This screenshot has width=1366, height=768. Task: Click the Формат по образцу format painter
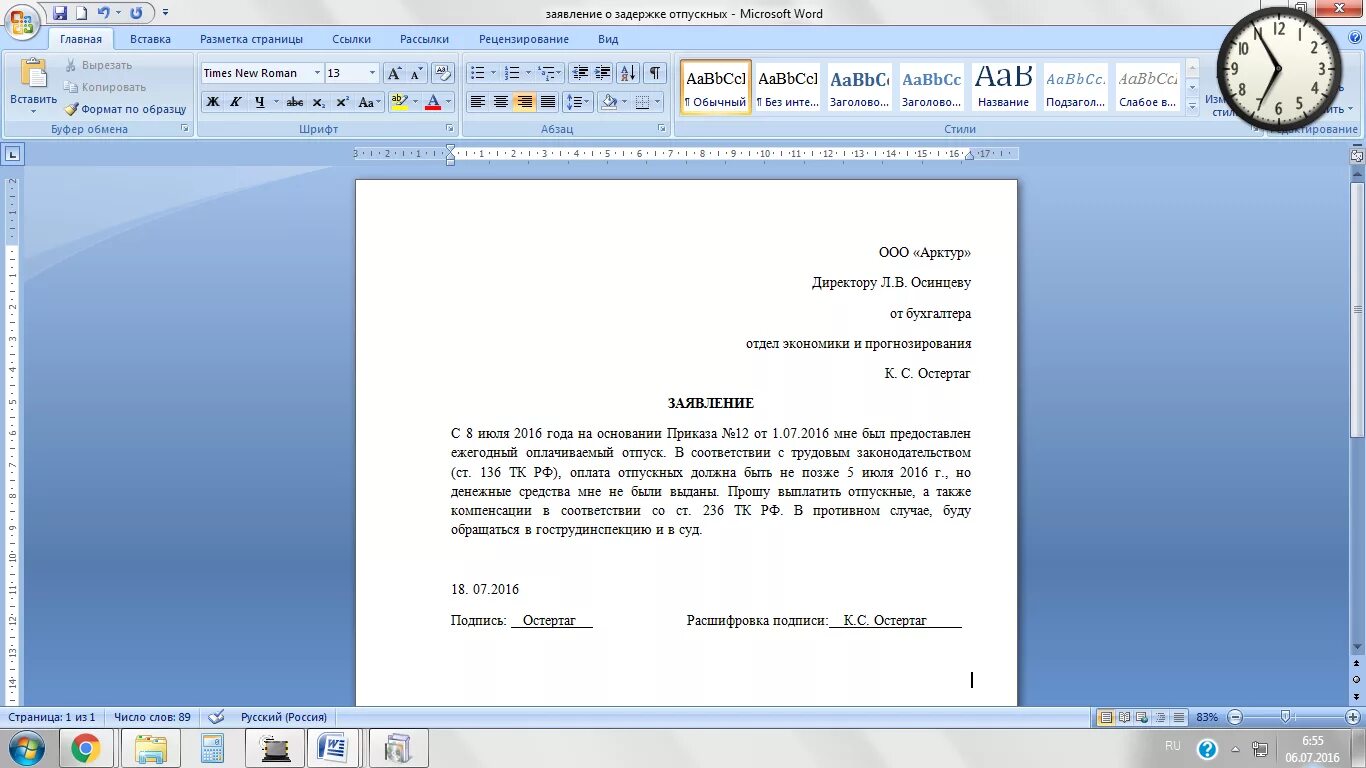126,109
